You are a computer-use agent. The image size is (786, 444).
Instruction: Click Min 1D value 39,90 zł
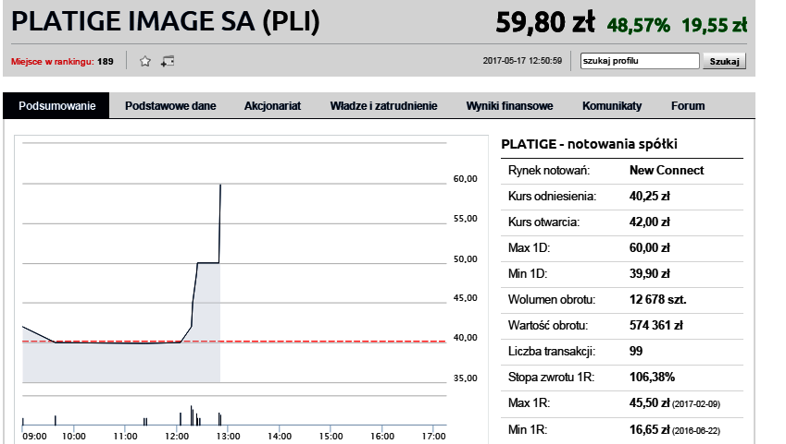(x=649, y=274)
